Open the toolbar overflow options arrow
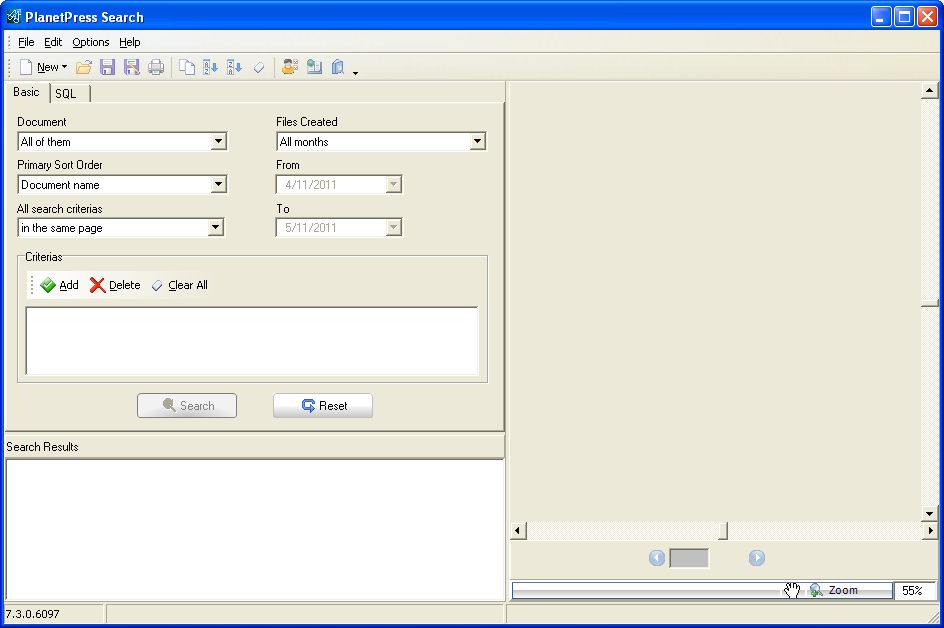Screen dimensions: 944x628 [355, 72]
